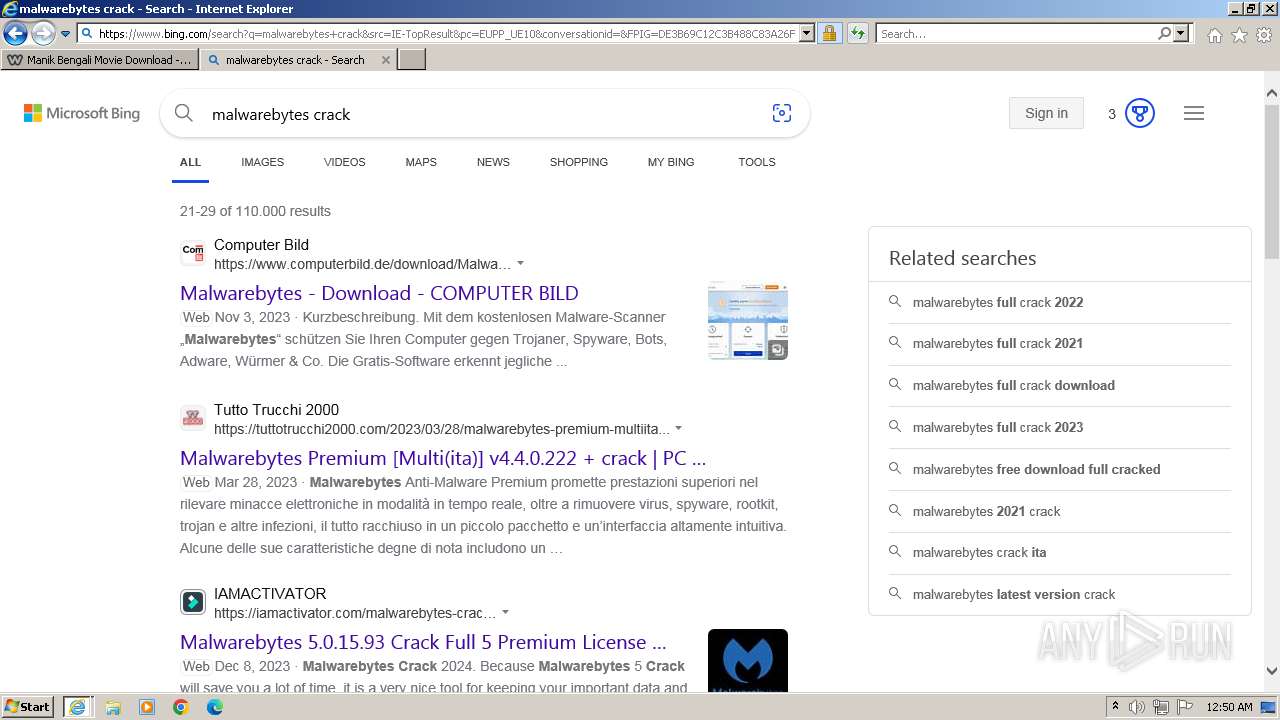This screenshot has width=1280, height=720.
Task: Close the malwarebytes crack search tab
Action: click(x=386, y=60)
